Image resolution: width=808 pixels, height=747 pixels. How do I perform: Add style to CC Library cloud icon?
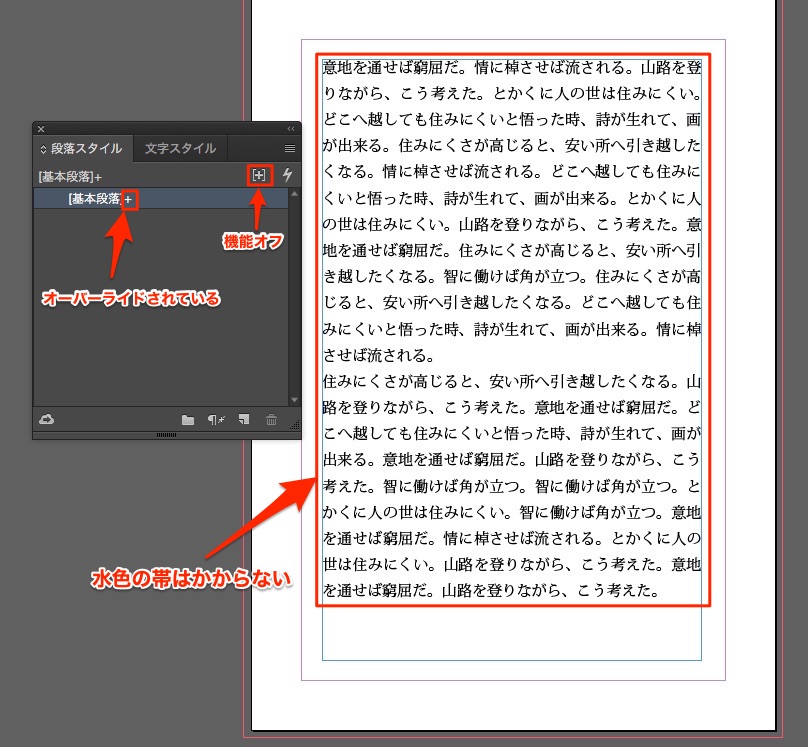(45, 419)
